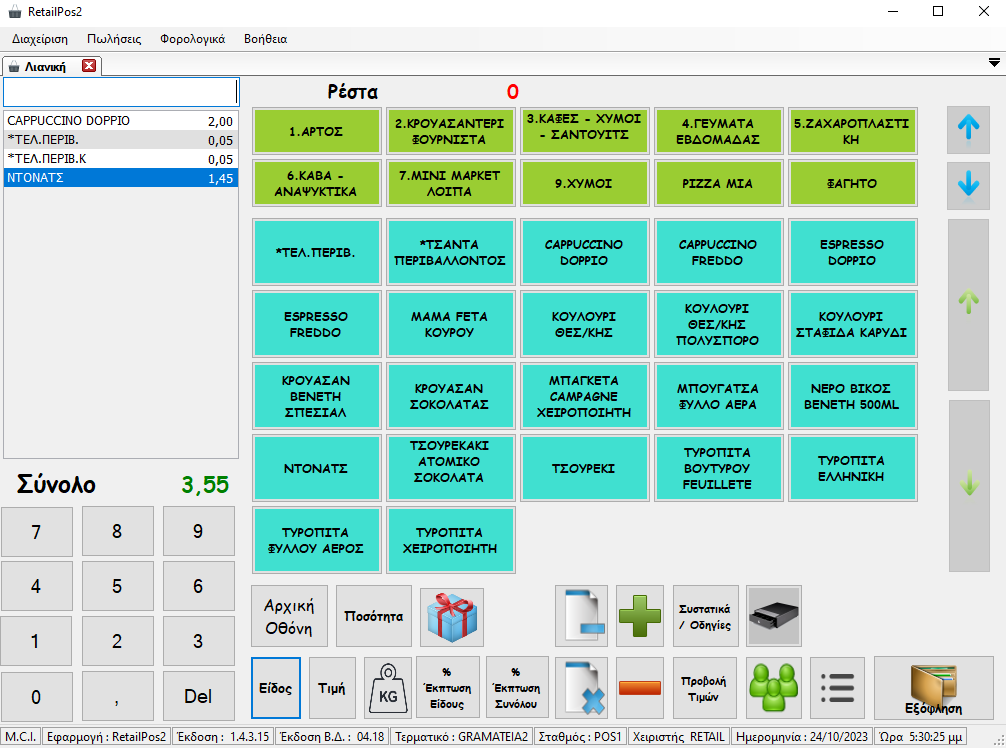Click the green up arrow for products
Image resolution: width=1006 pixels, height=748 pixels.
click(969, 304)
